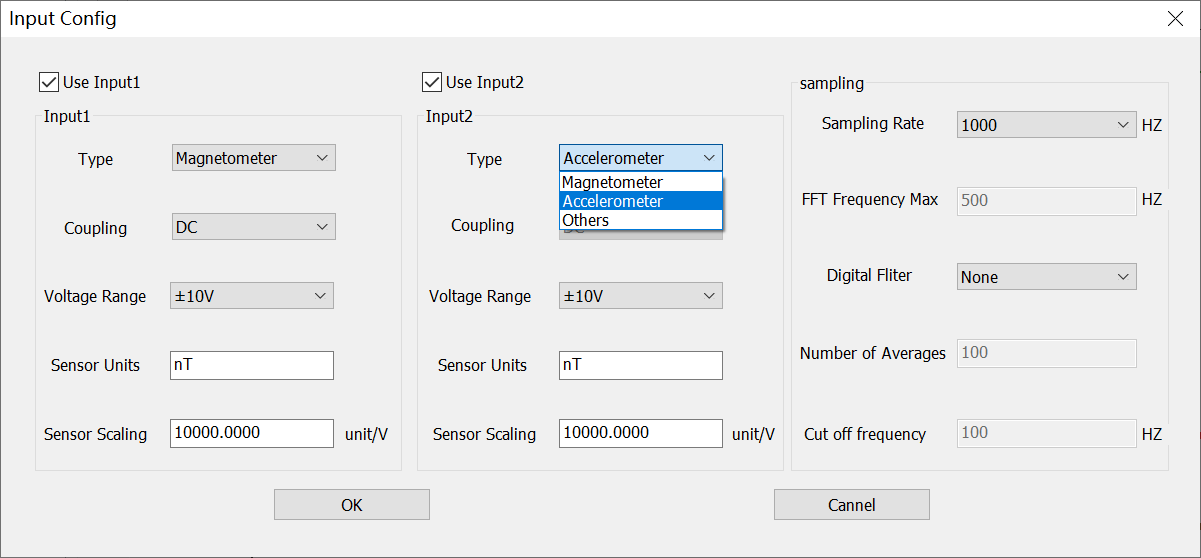
Task: Close the Input Config dialog window
Action: (1176, 19)
